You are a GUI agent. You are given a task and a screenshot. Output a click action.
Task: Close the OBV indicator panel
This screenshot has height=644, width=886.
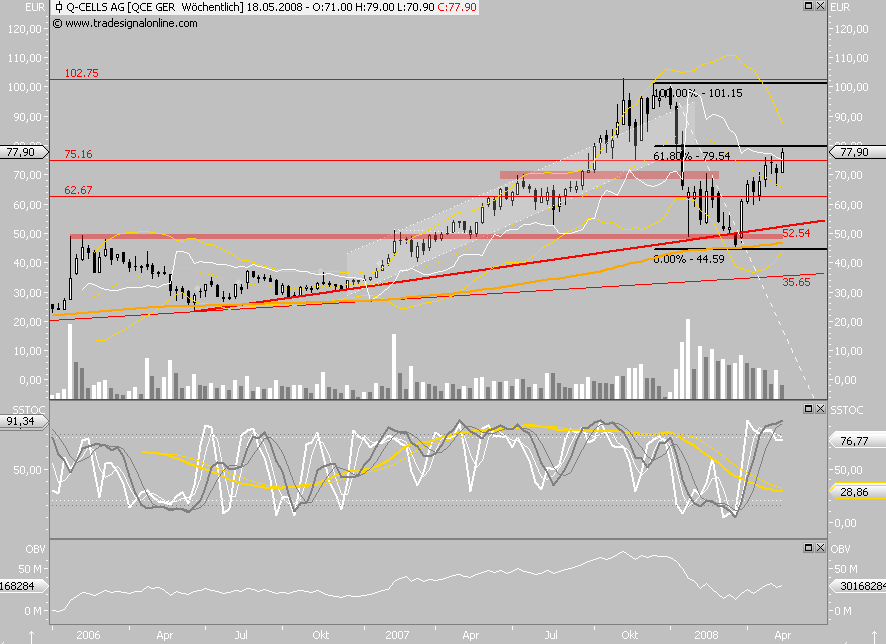click(820, 547)
